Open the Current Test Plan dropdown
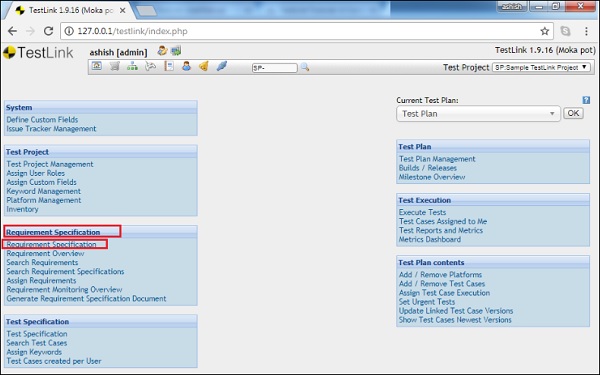This screenshot has height=375, width=600. tap(478, 114)
